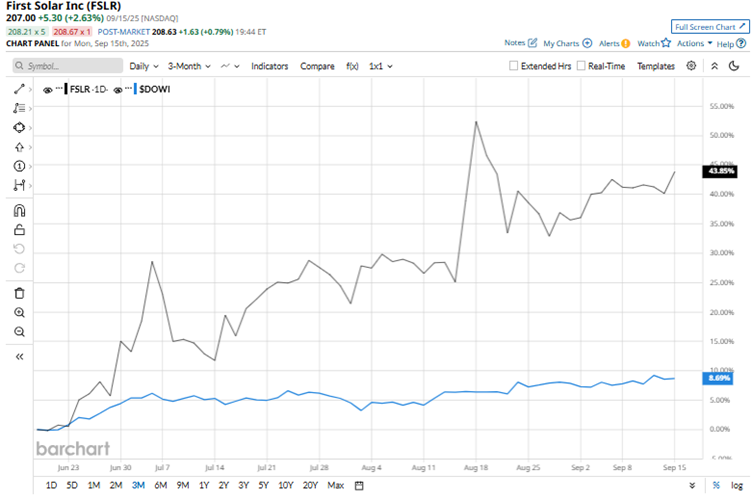Open Notes link
Viewport: 752px width, 500px height.
coord(520,43)
